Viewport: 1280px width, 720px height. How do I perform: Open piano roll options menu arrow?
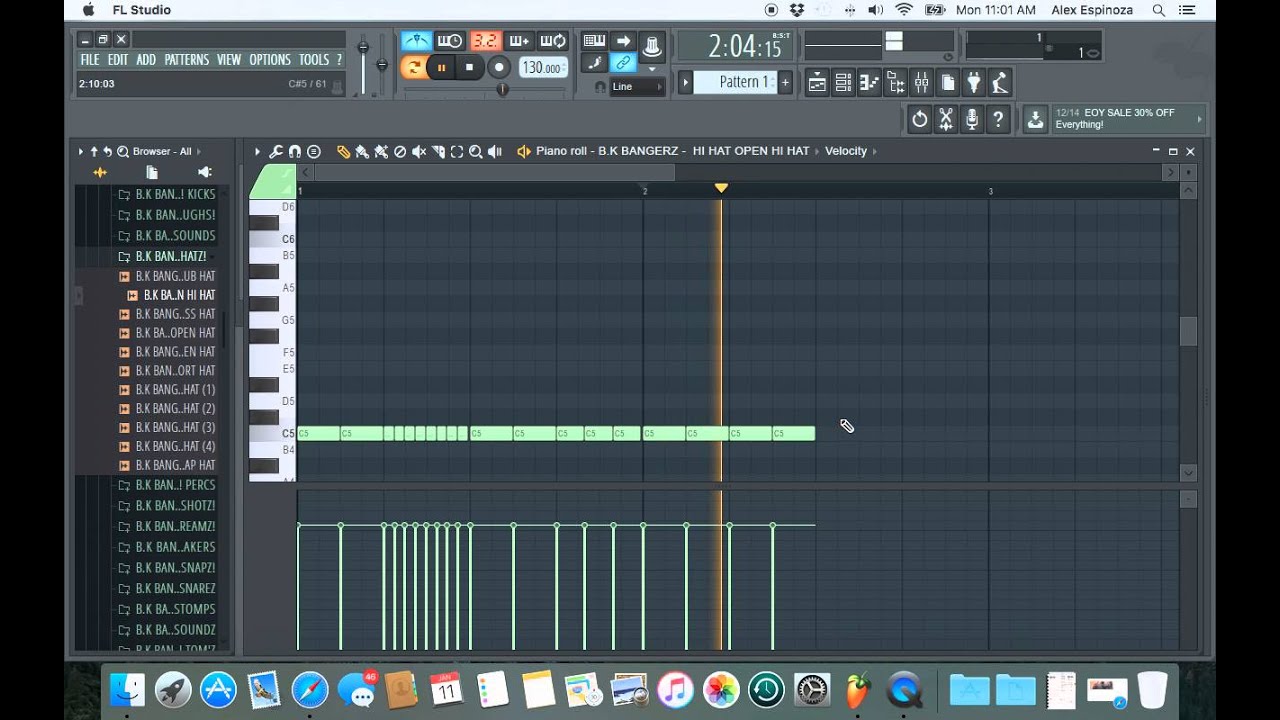(x=257, y=152)
